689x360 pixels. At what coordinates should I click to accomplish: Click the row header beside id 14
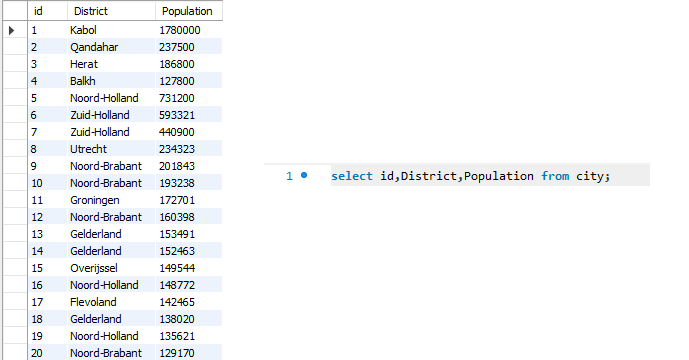tap(15, 251)
